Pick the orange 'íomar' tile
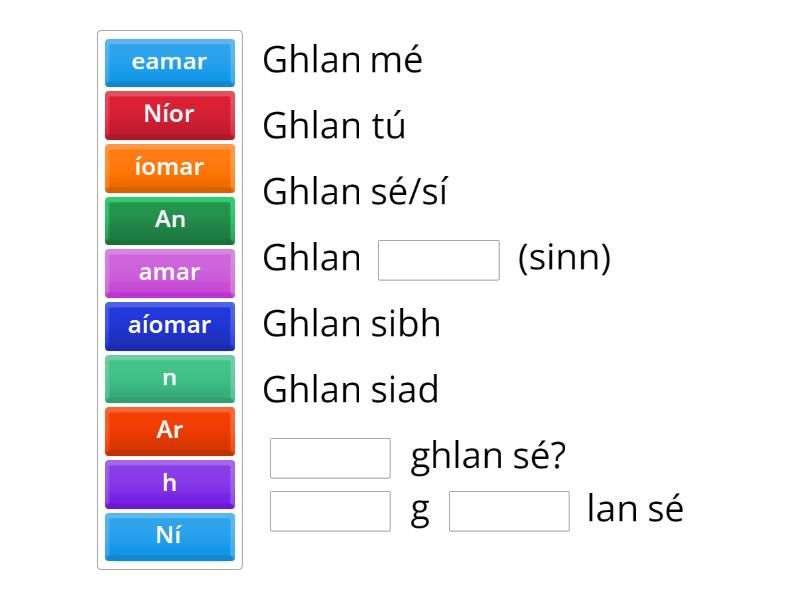 169,167
